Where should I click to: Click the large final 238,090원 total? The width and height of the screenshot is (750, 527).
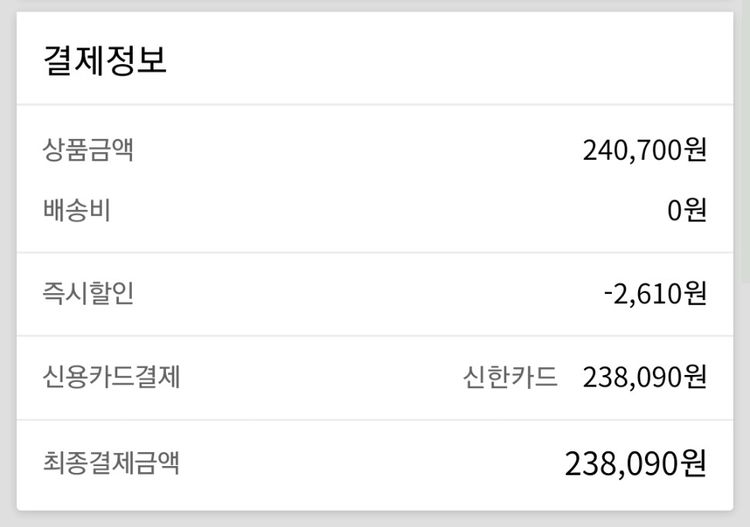[x=636, y=463]
